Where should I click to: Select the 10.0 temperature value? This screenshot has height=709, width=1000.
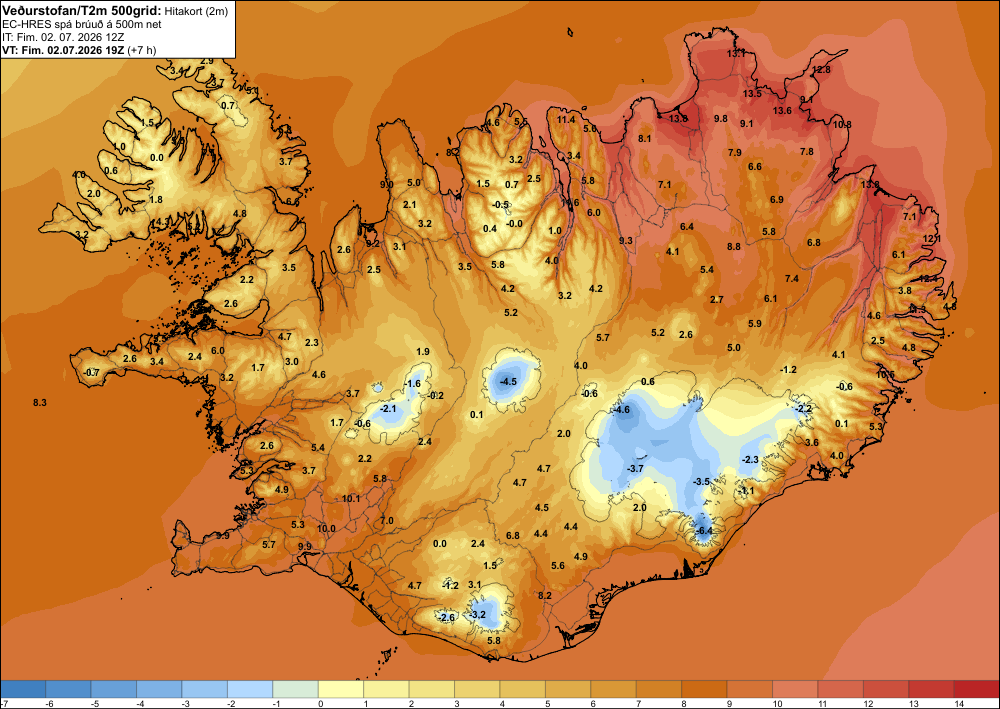click(x=326, y=529)
